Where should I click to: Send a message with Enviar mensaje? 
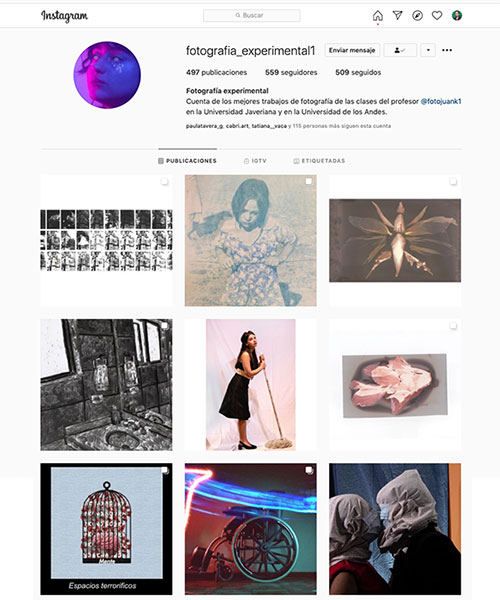[x=352, y=50]
